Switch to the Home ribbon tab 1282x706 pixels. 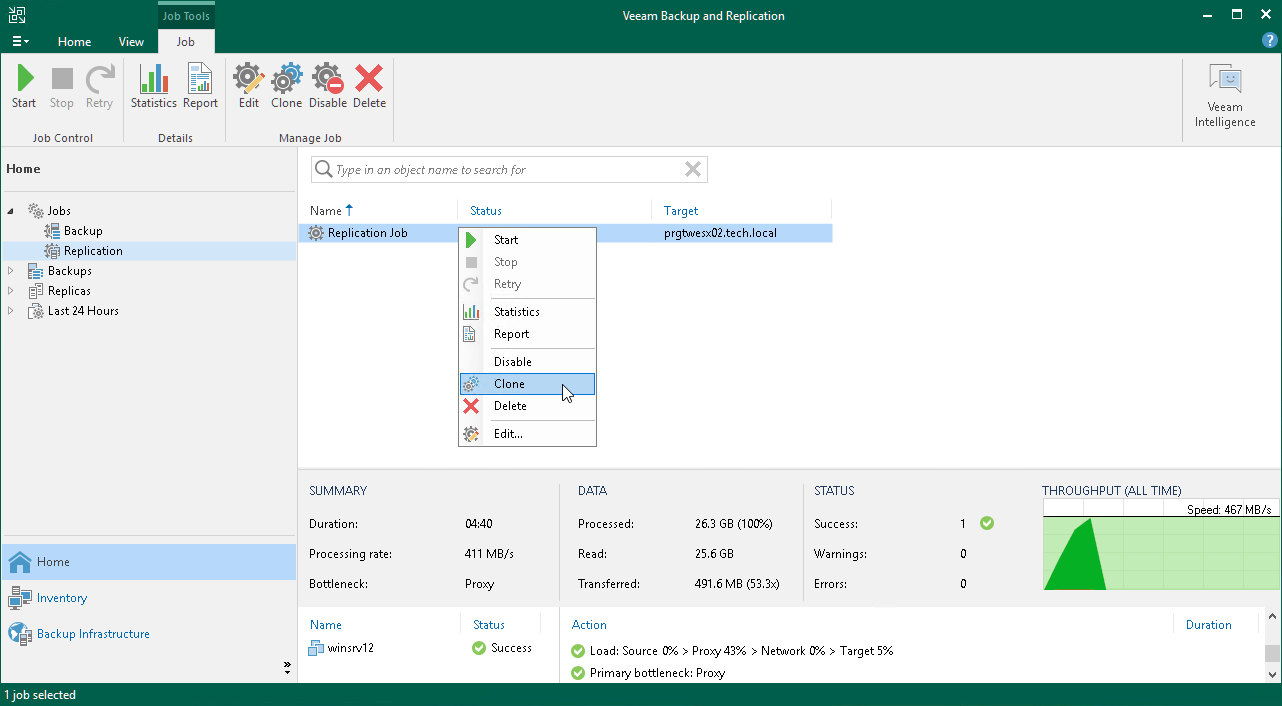[74, 42]
